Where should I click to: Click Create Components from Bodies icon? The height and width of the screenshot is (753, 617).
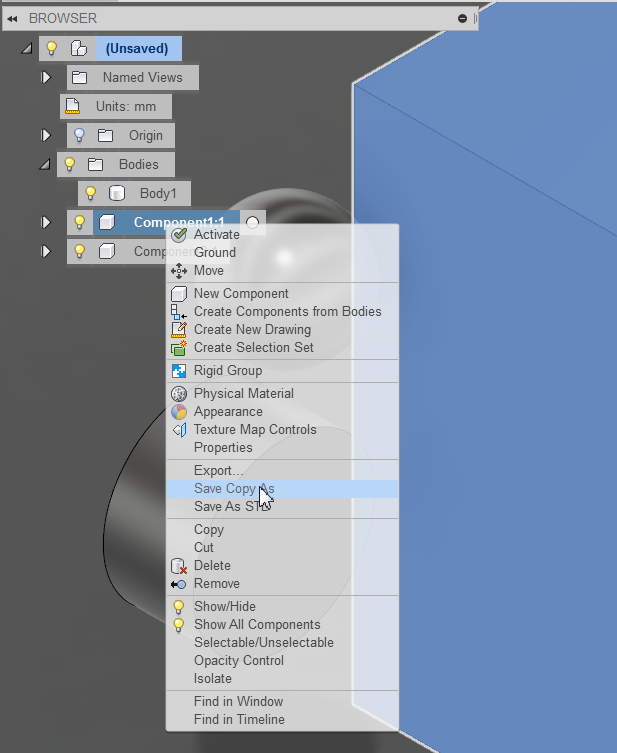point(179,312)
